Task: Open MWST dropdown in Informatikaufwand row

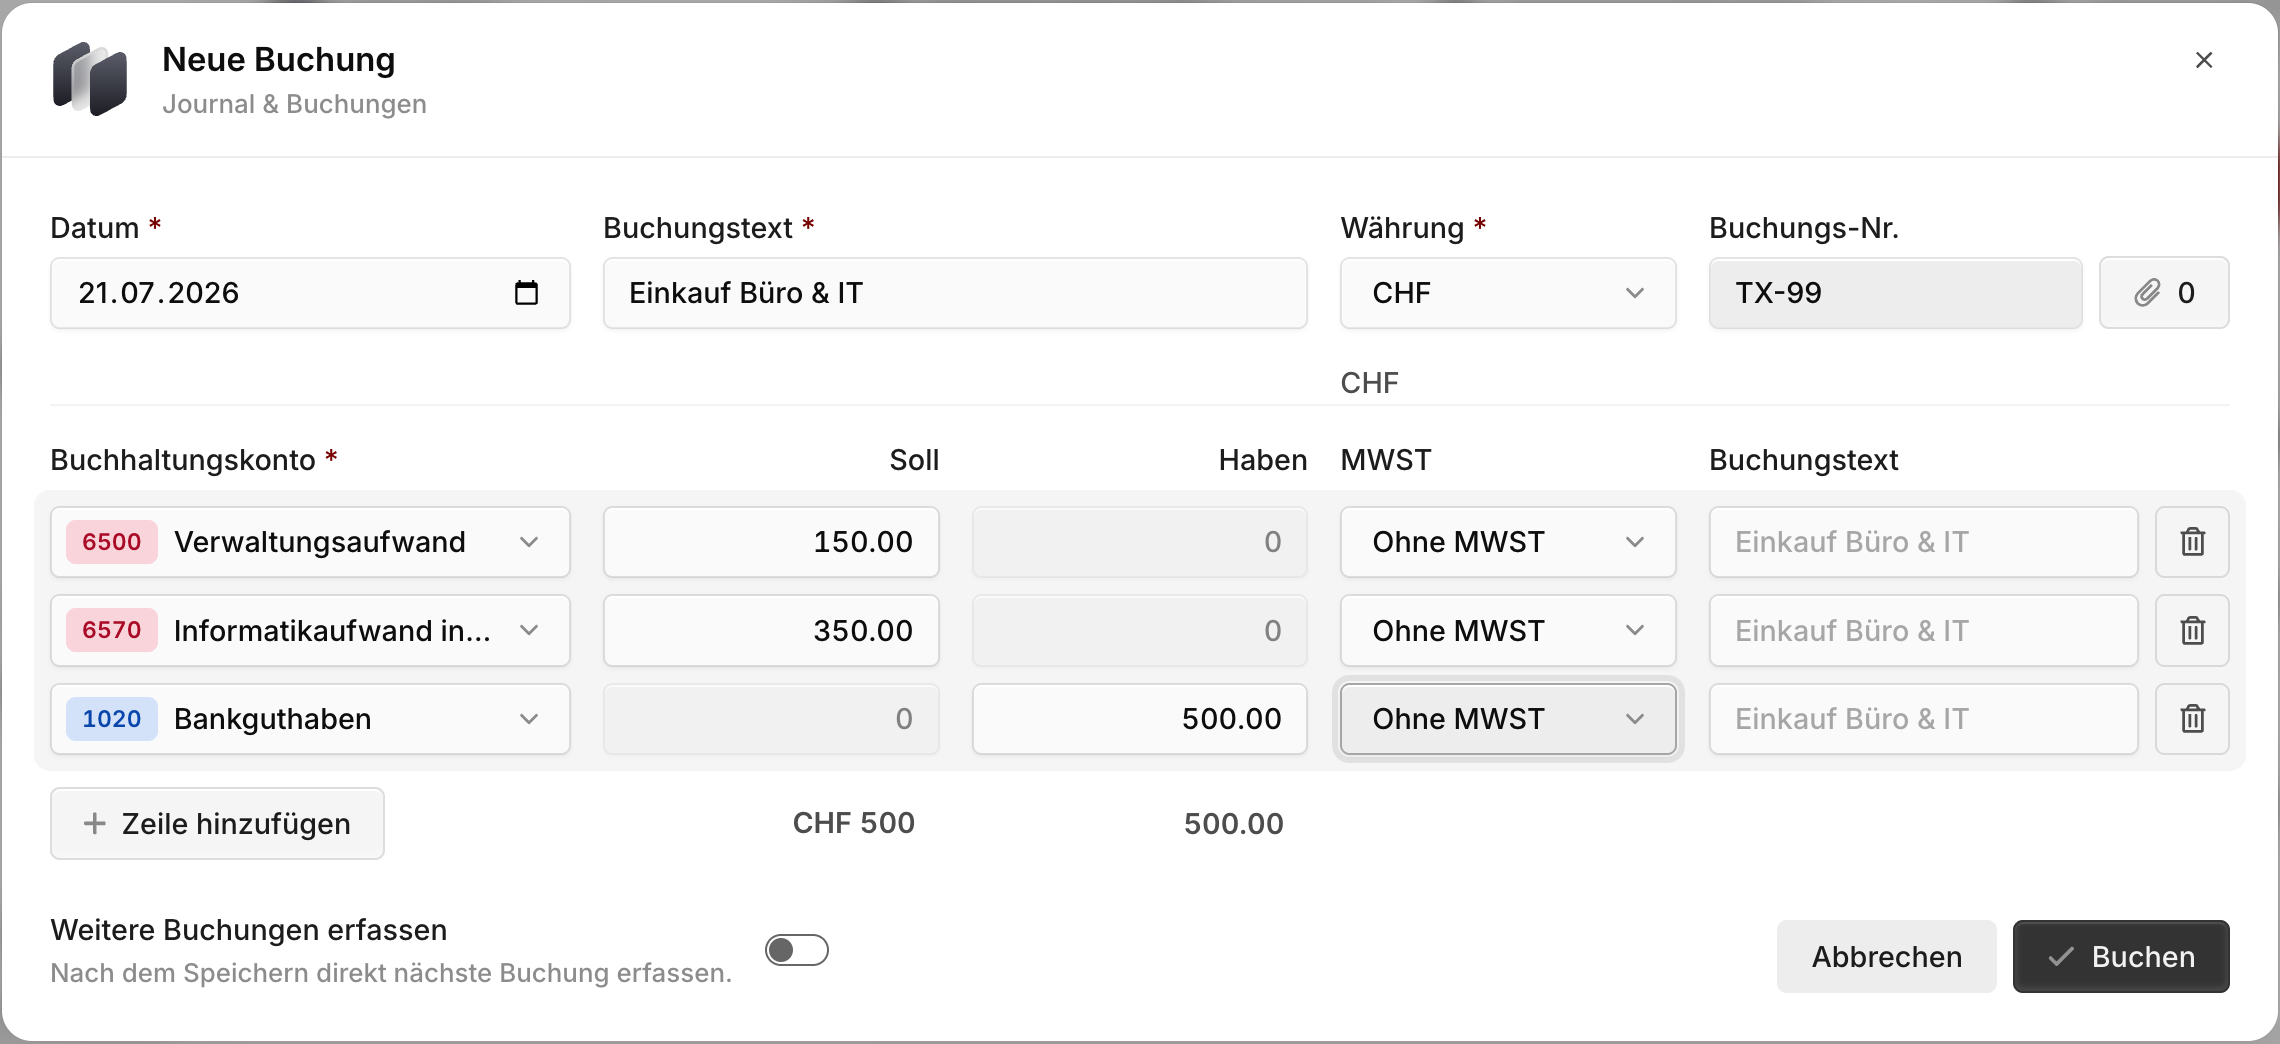Action: click(x=1508, y=631)
